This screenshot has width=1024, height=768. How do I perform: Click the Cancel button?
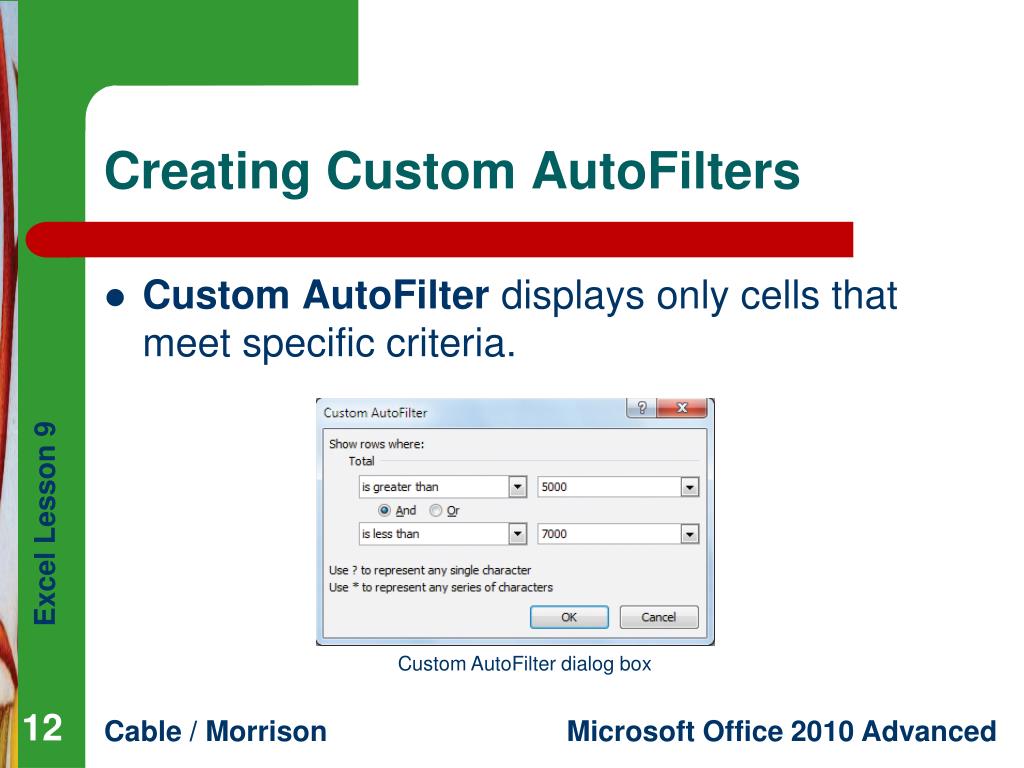pos(658,617)
